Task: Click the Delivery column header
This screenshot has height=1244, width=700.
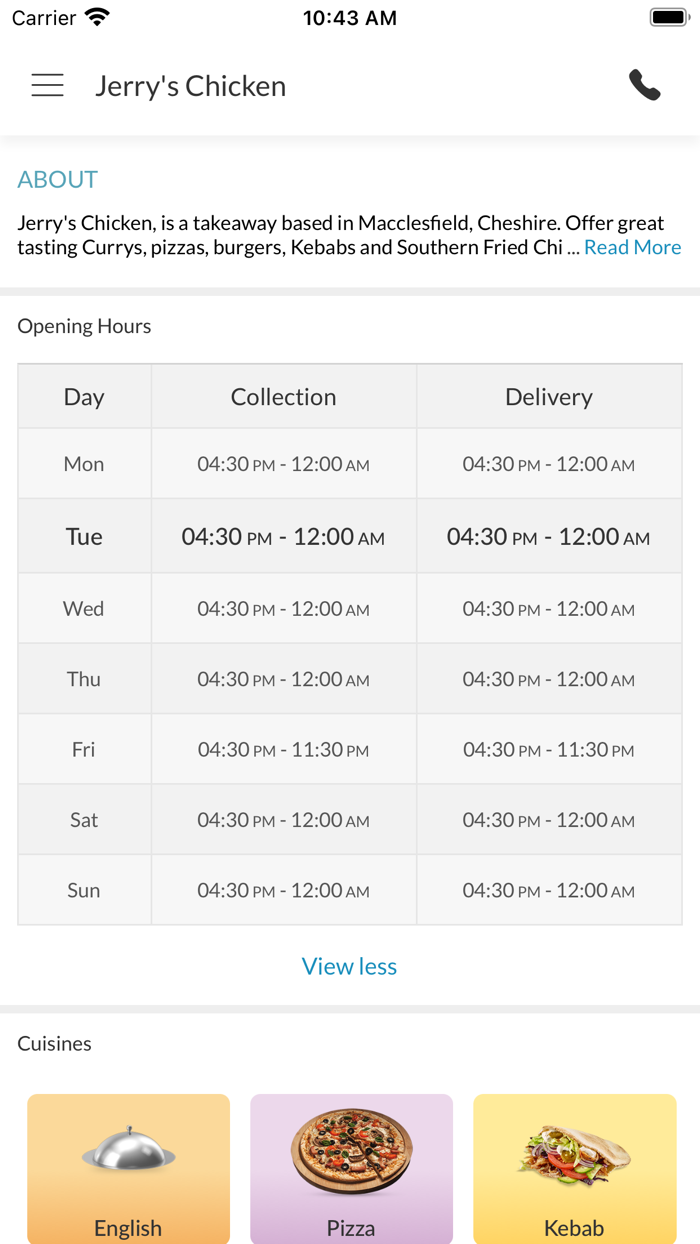Action: point(548,397)
